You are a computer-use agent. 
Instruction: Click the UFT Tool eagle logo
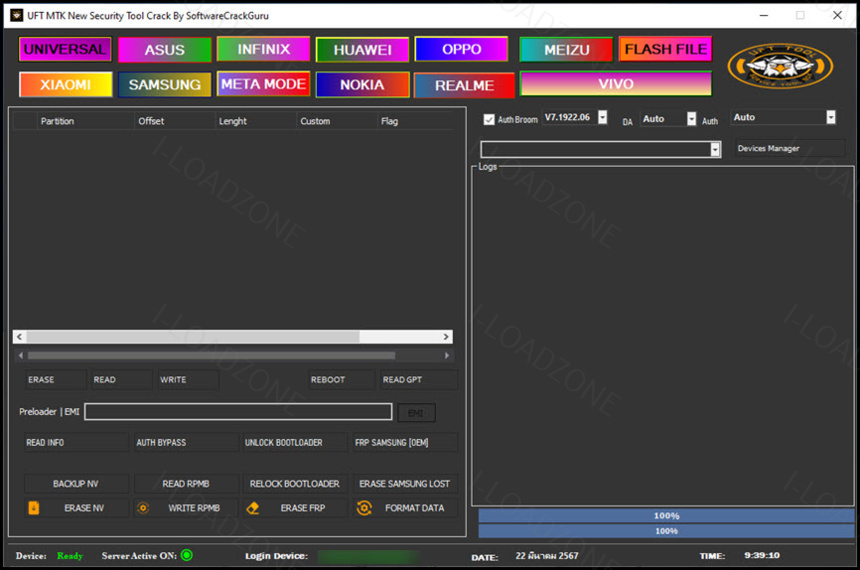780,66
